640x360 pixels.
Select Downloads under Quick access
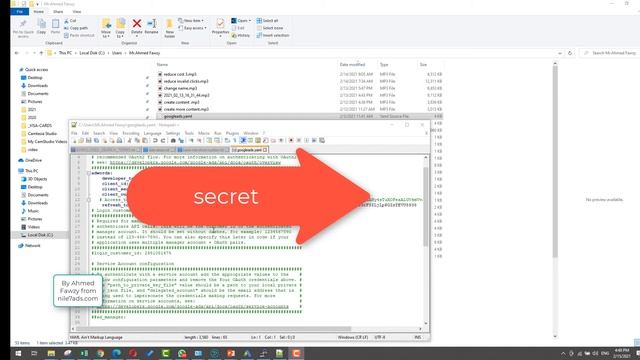coord(38,85)
